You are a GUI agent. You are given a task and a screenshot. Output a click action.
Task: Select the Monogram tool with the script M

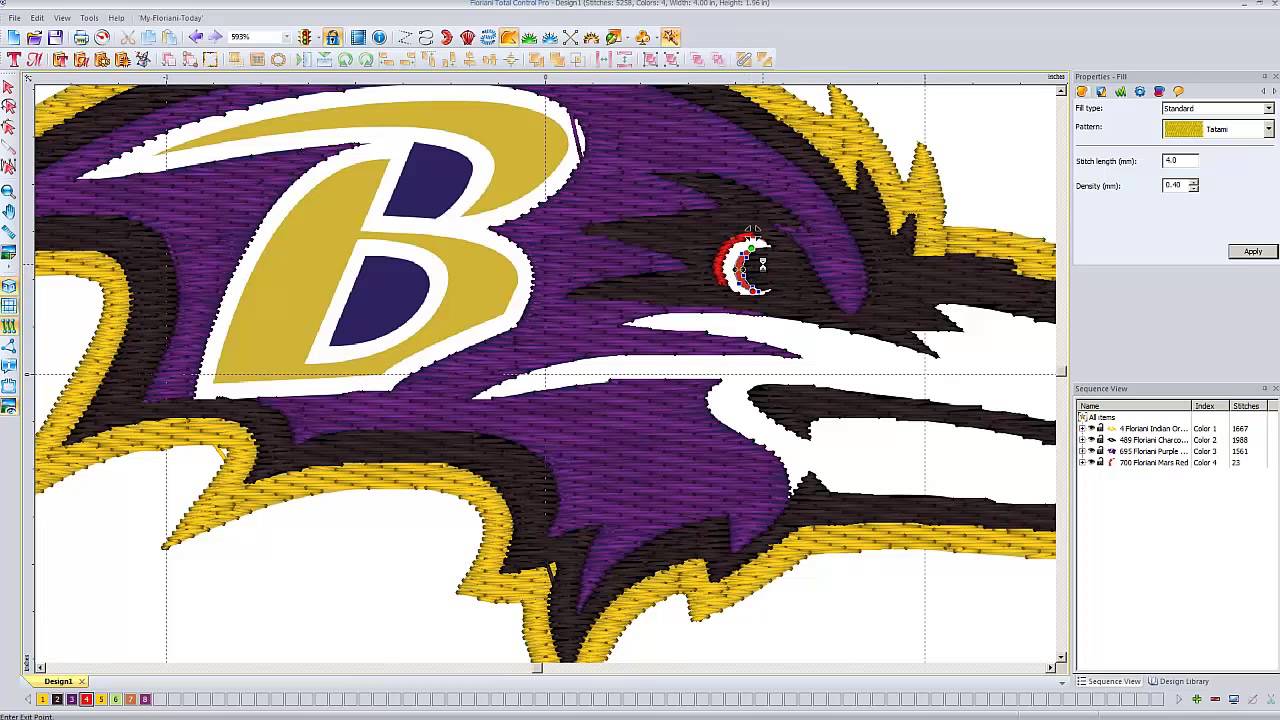[x=34, y=60]
